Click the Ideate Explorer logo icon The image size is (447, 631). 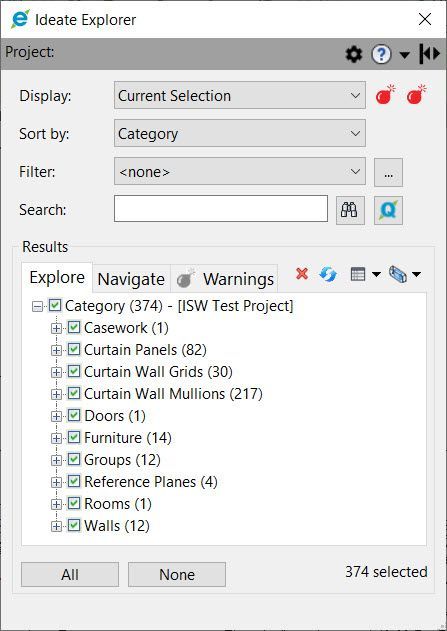click(x=20, y=19)
